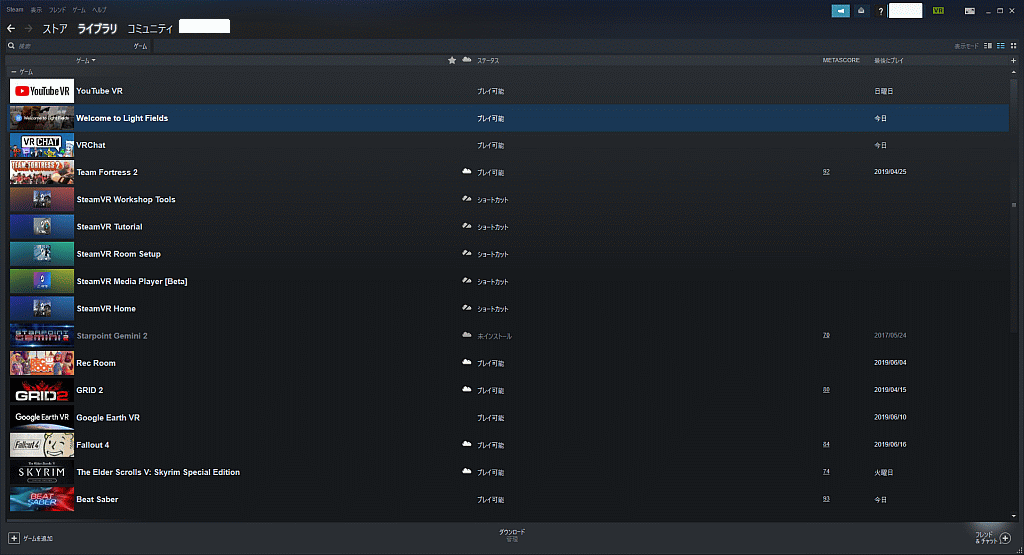Switch to list view mode icon
Screen dimensions: 1024x555
coord(1000,46)
